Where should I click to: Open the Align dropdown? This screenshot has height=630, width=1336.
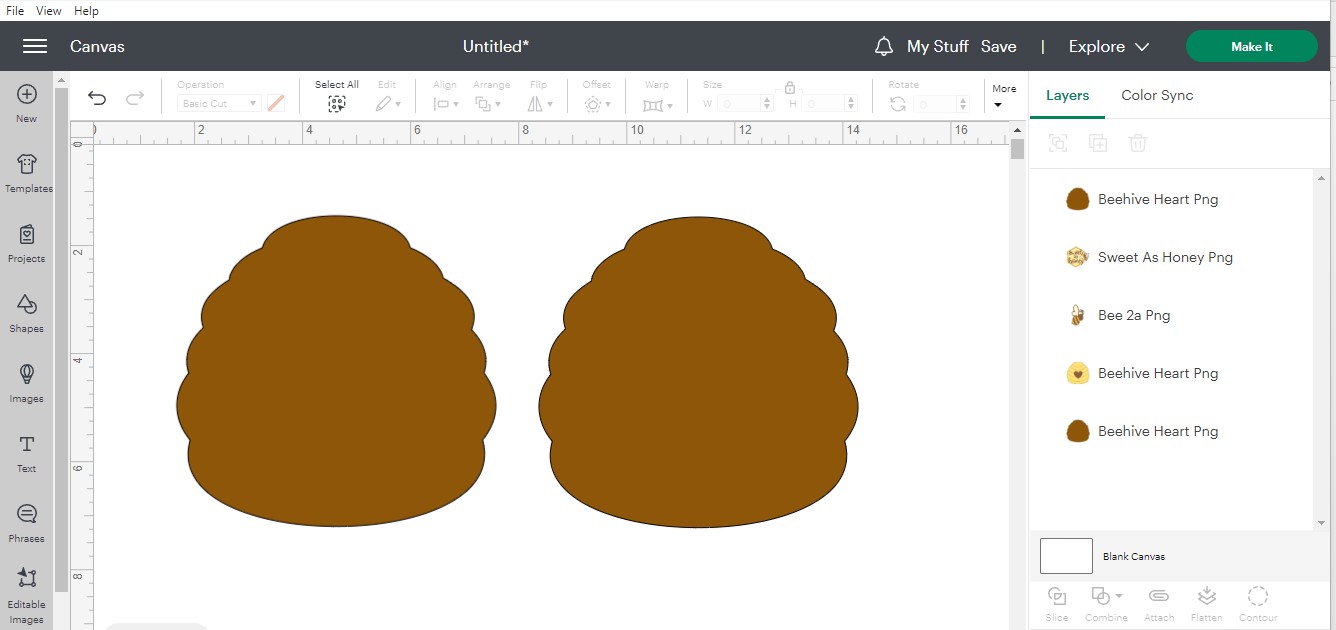(x=446, y=103)
